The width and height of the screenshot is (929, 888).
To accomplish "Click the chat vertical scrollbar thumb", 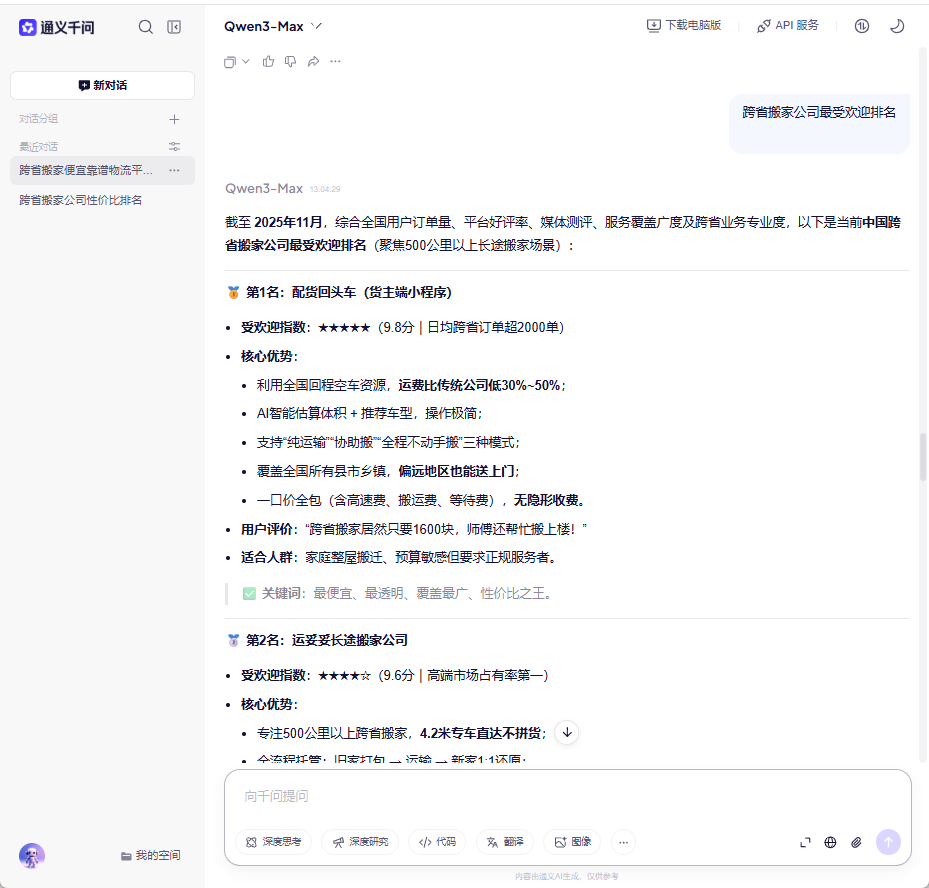I will 922,457.
